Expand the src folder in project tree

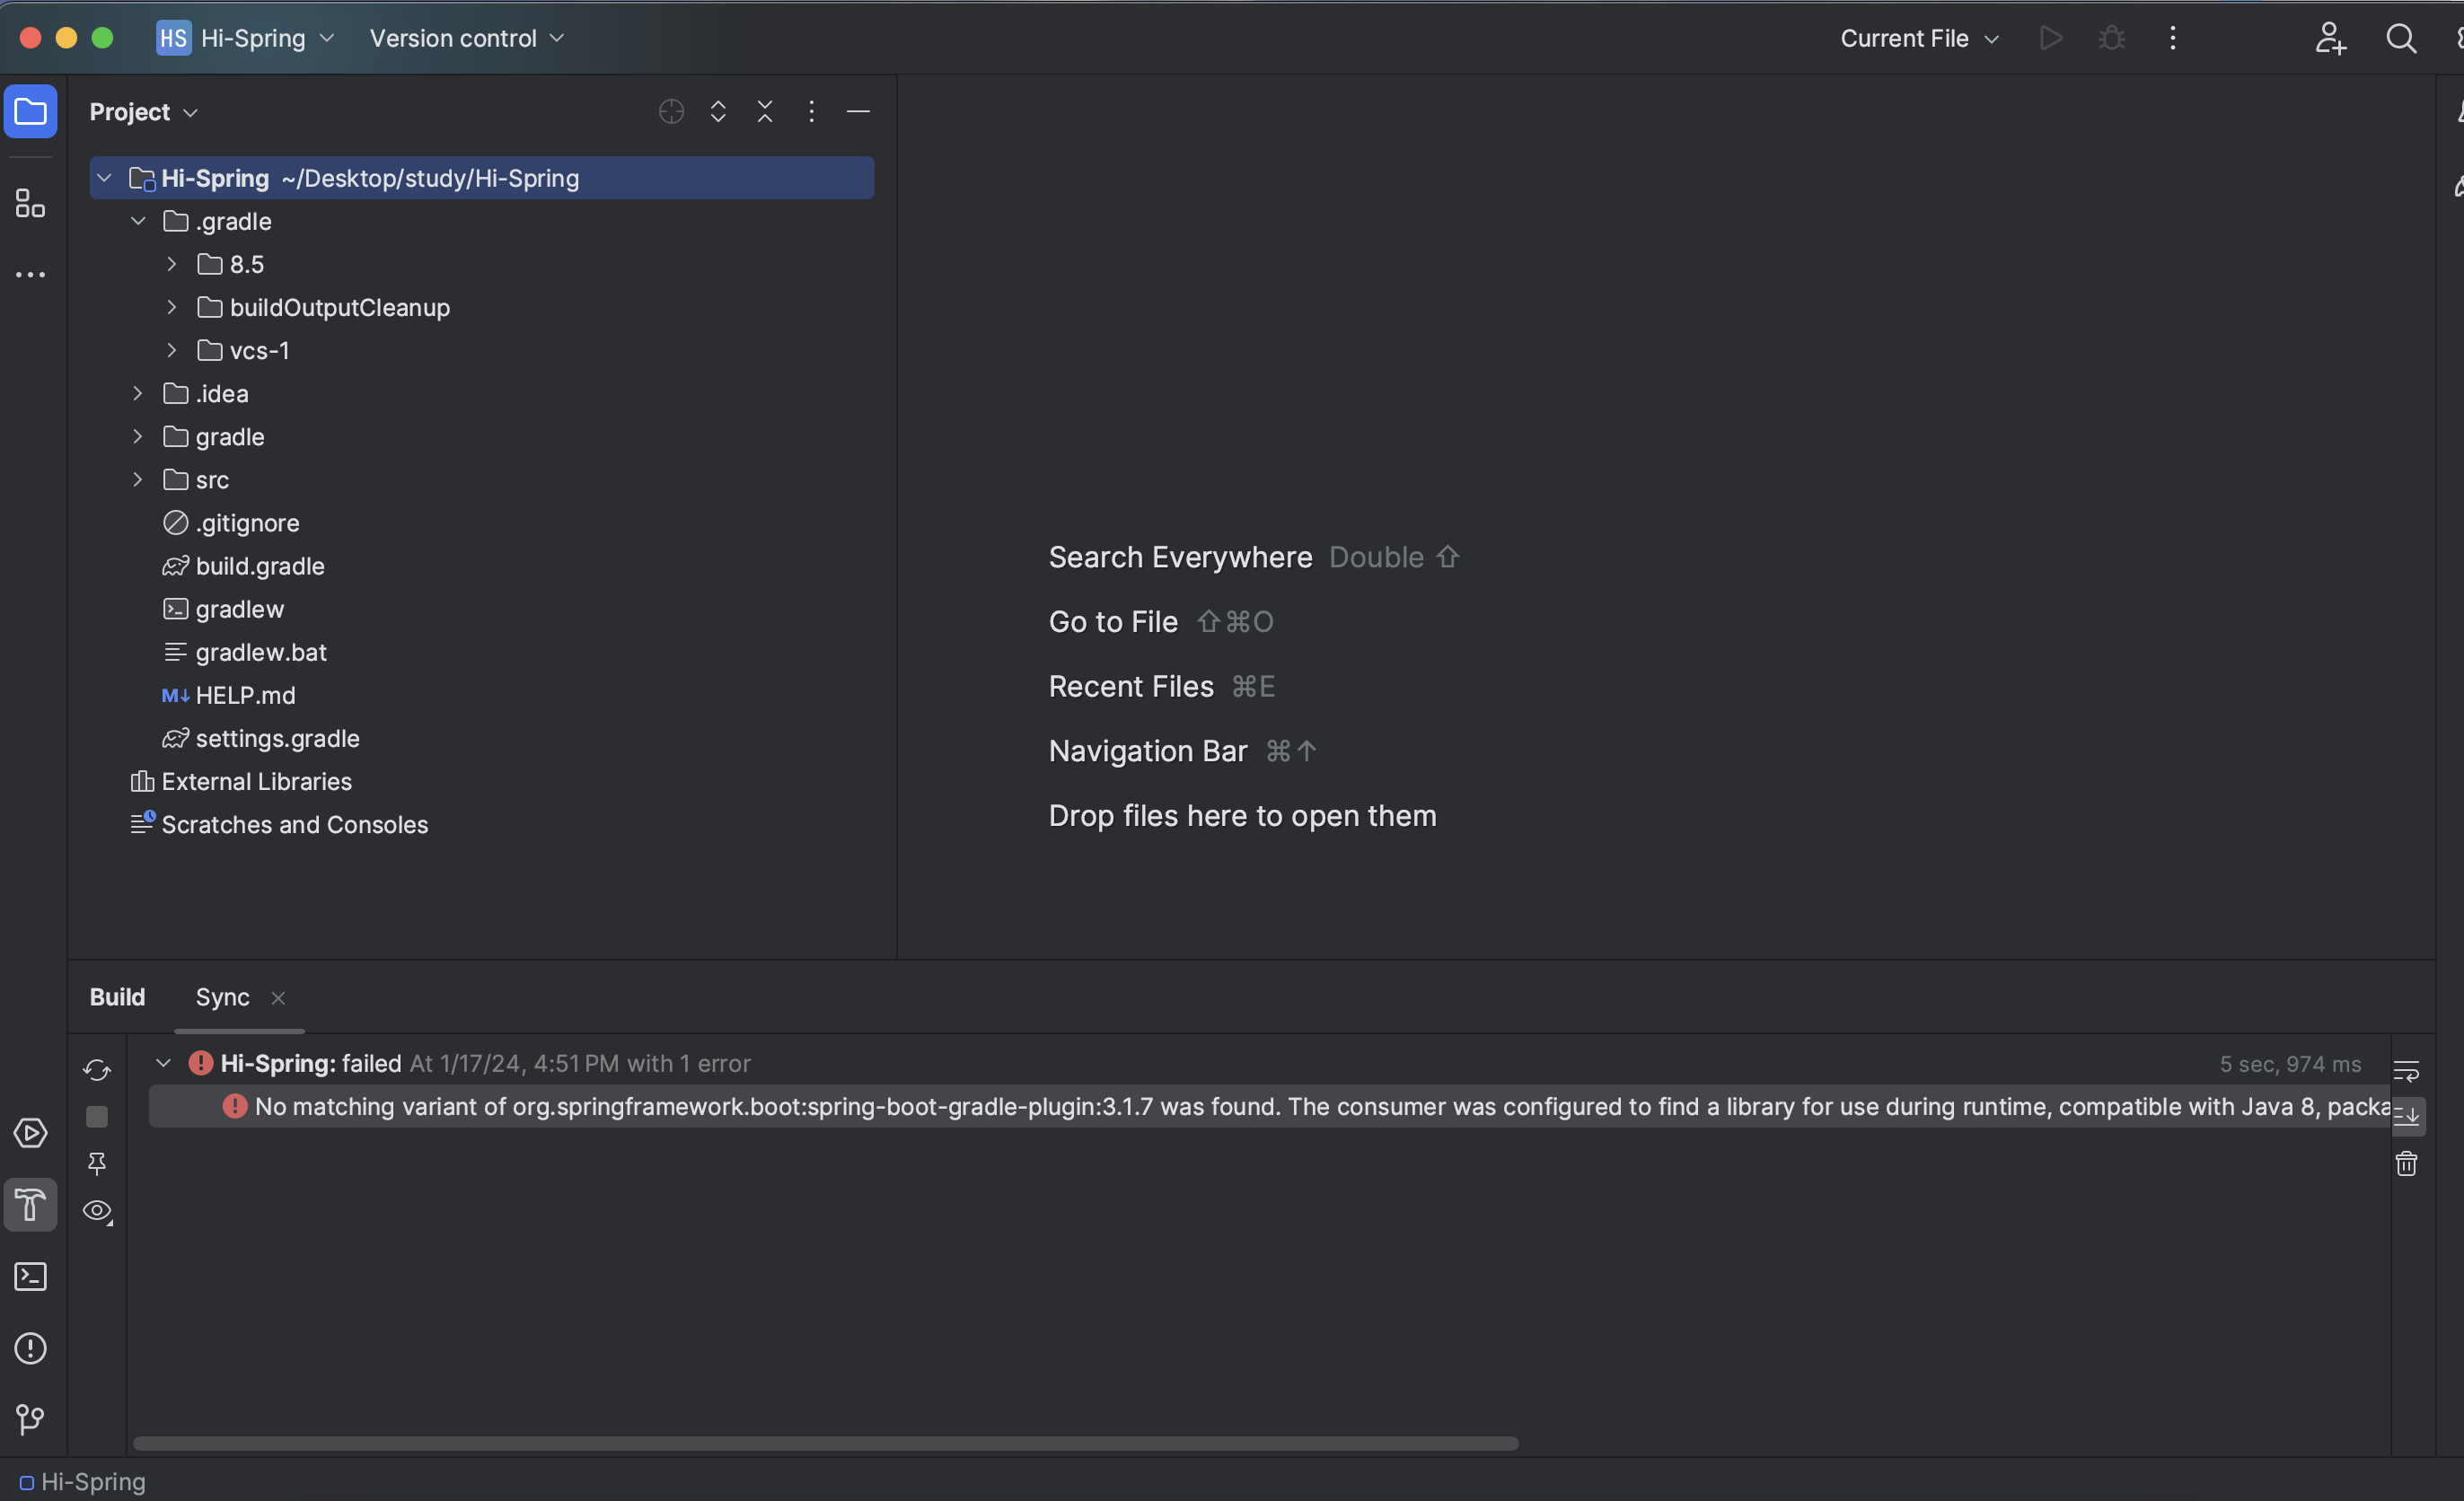pyautogui.click(x=137, y=478)
